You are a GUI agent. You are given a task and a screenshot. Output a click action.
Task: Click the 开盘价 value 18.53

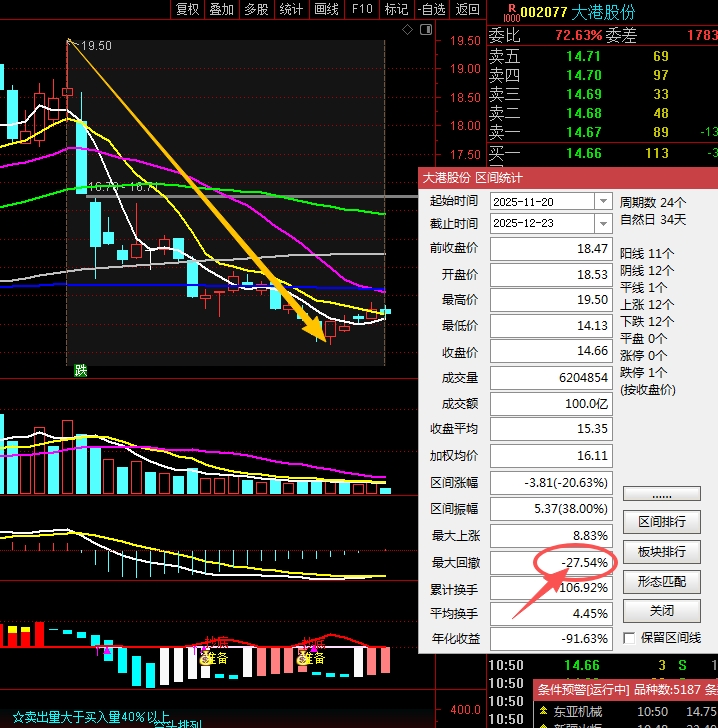(x=551, y=274)
